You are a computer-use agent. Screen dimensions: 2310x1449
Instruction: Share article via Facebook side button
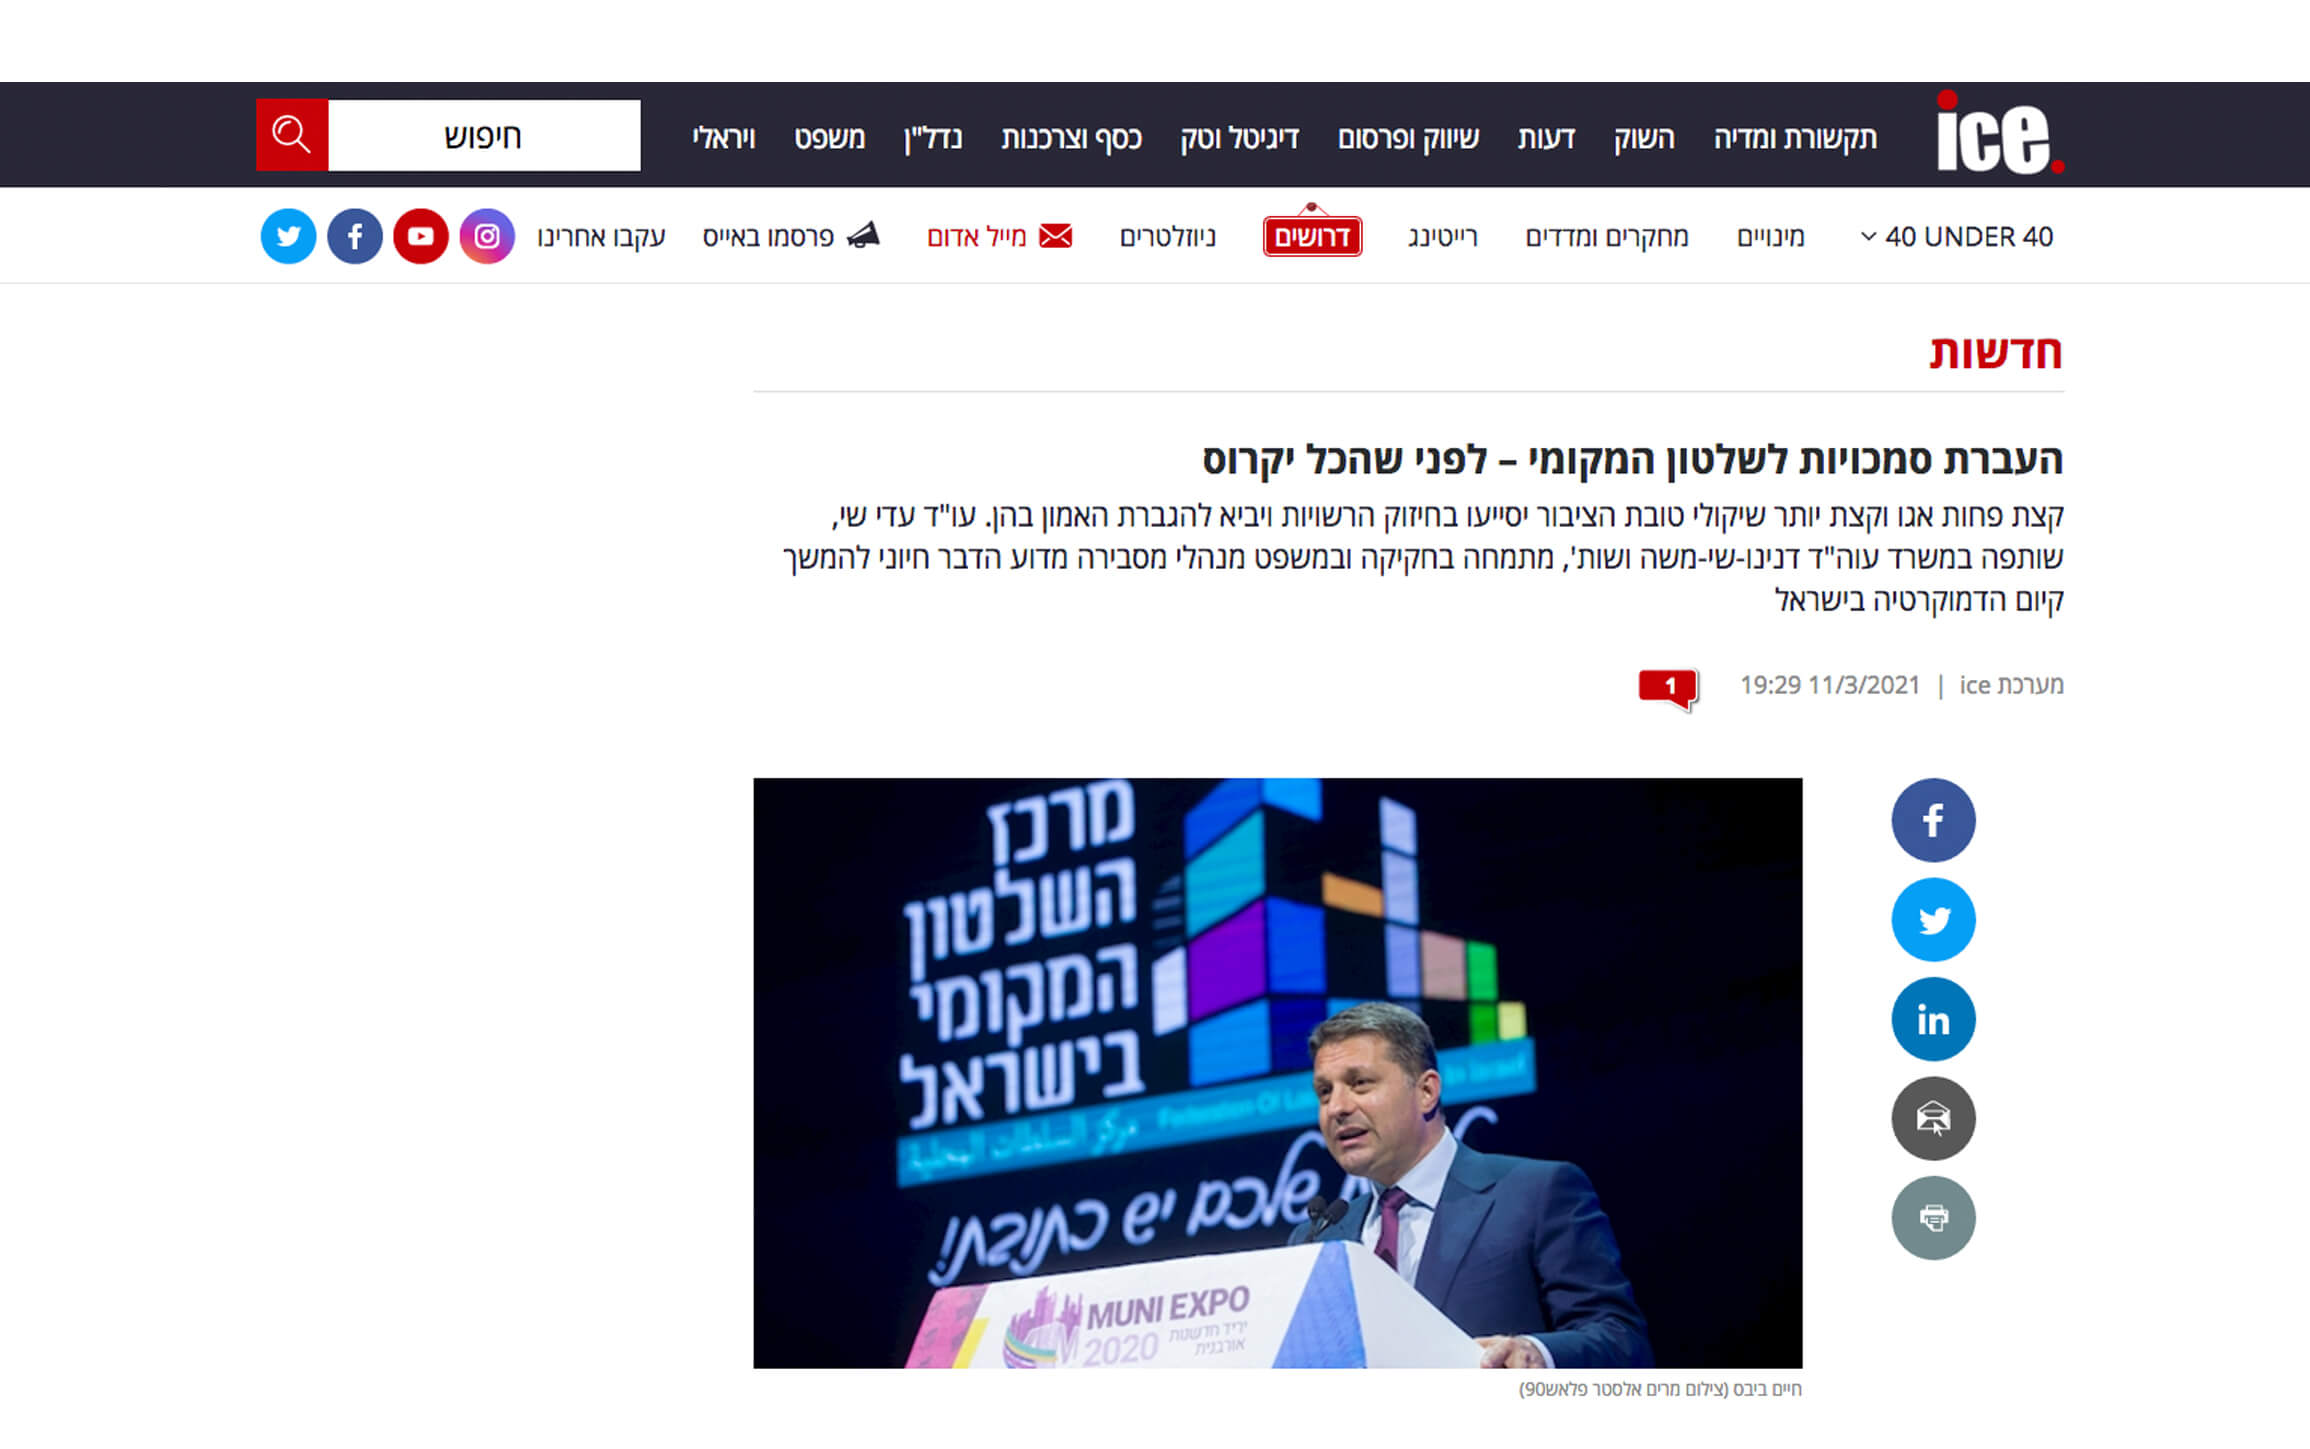1933,820
